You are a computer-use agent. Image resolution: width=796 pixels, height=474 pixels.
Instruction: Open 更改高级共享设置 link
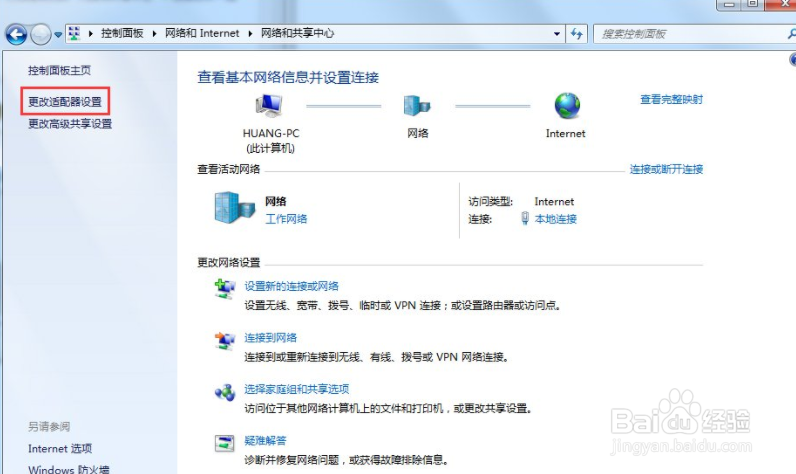(x=70, y=124)
